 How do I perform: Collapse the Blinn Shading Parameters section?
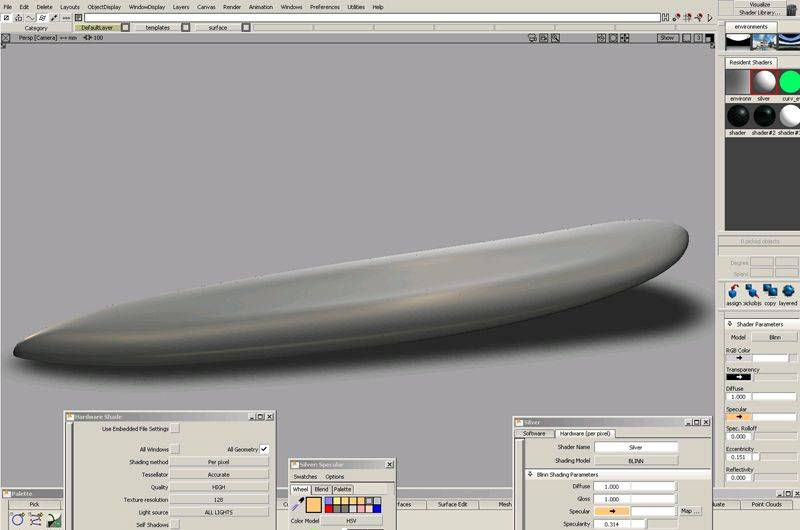click(530, 474)
